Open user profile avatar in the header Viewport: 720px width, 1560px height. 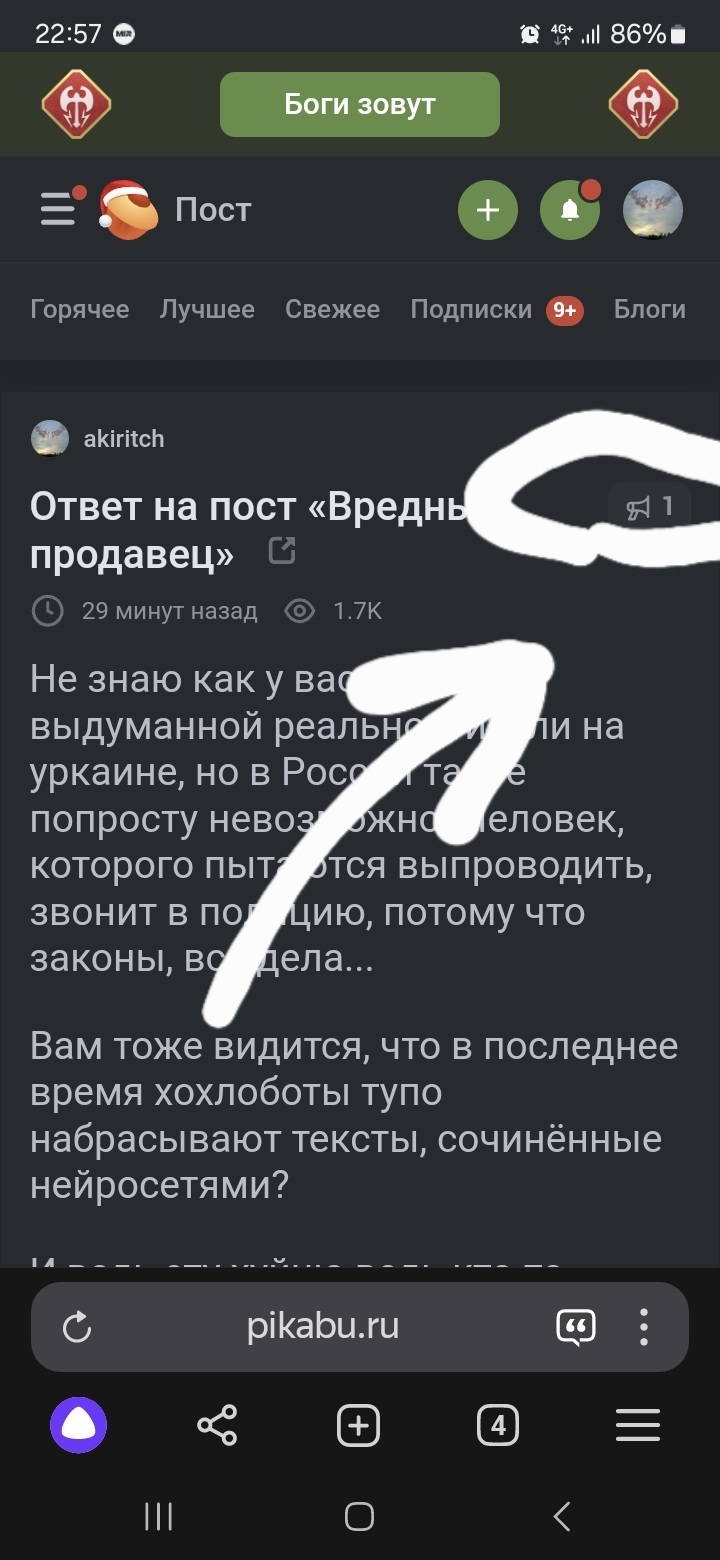click(x=653, y=210)
